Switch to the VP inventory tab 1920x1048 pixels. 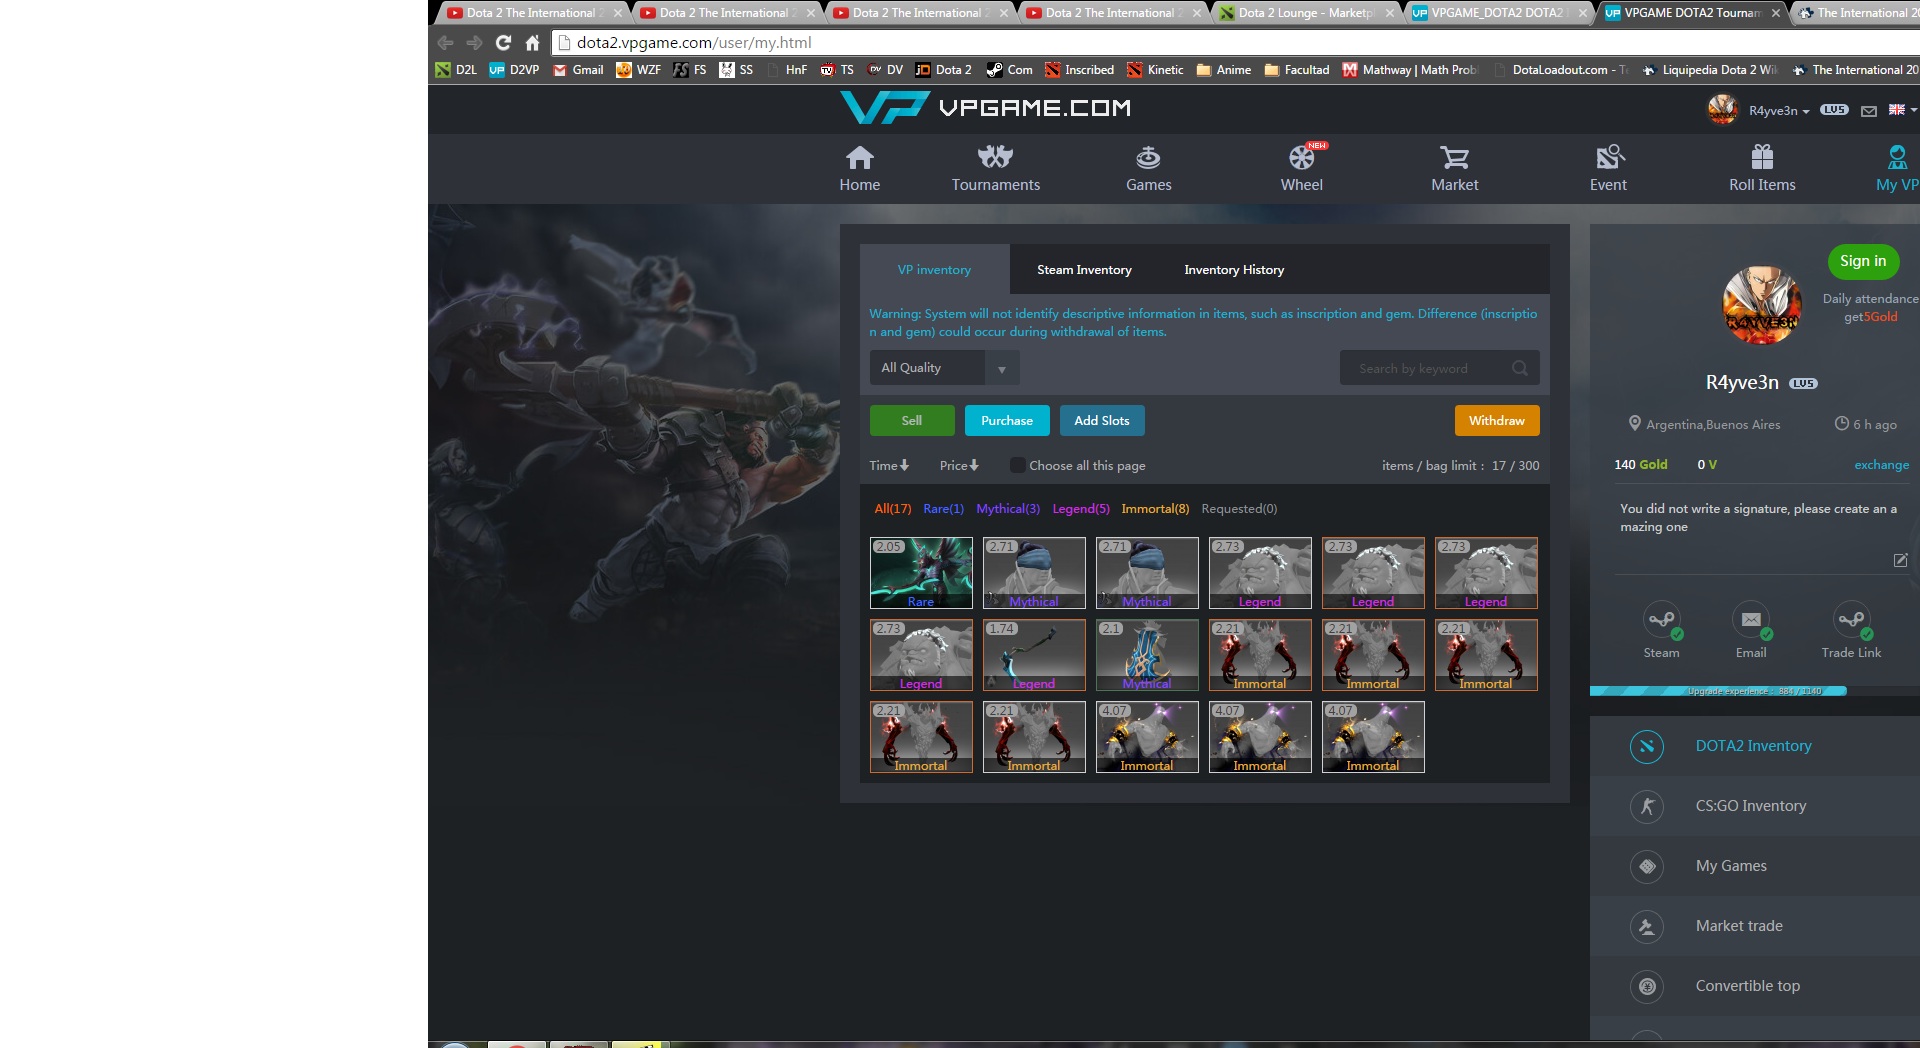(934, 270)
